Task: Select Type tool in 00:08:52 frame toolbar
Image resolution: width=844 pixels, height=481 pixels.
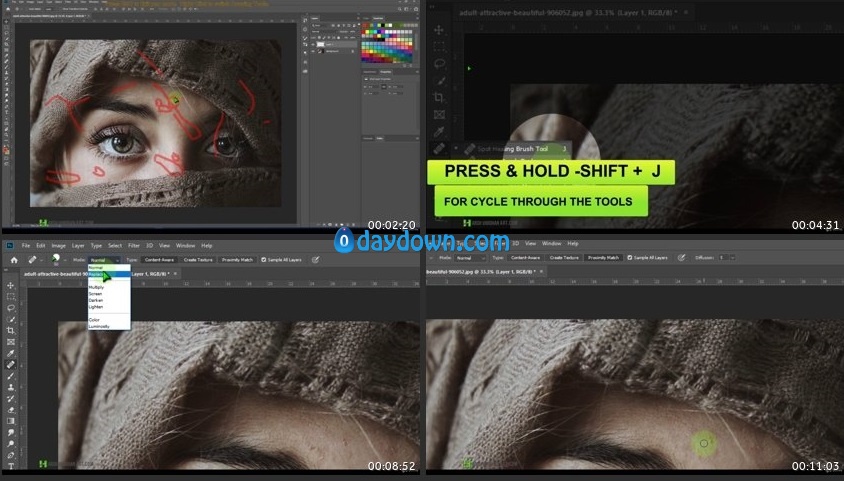Action: [x=11, y=466]
